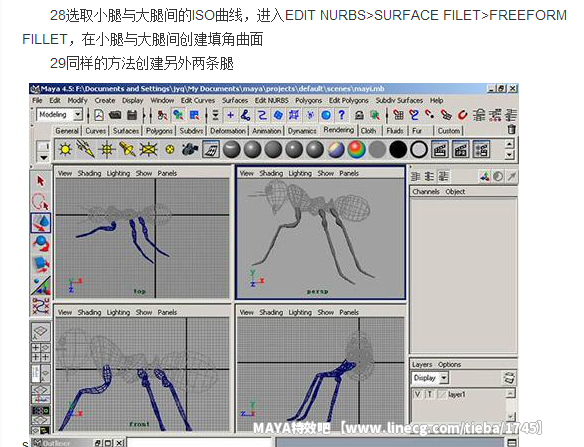Open the Modeling menu set dropdown
584x447 pixels.
[60, 115]
